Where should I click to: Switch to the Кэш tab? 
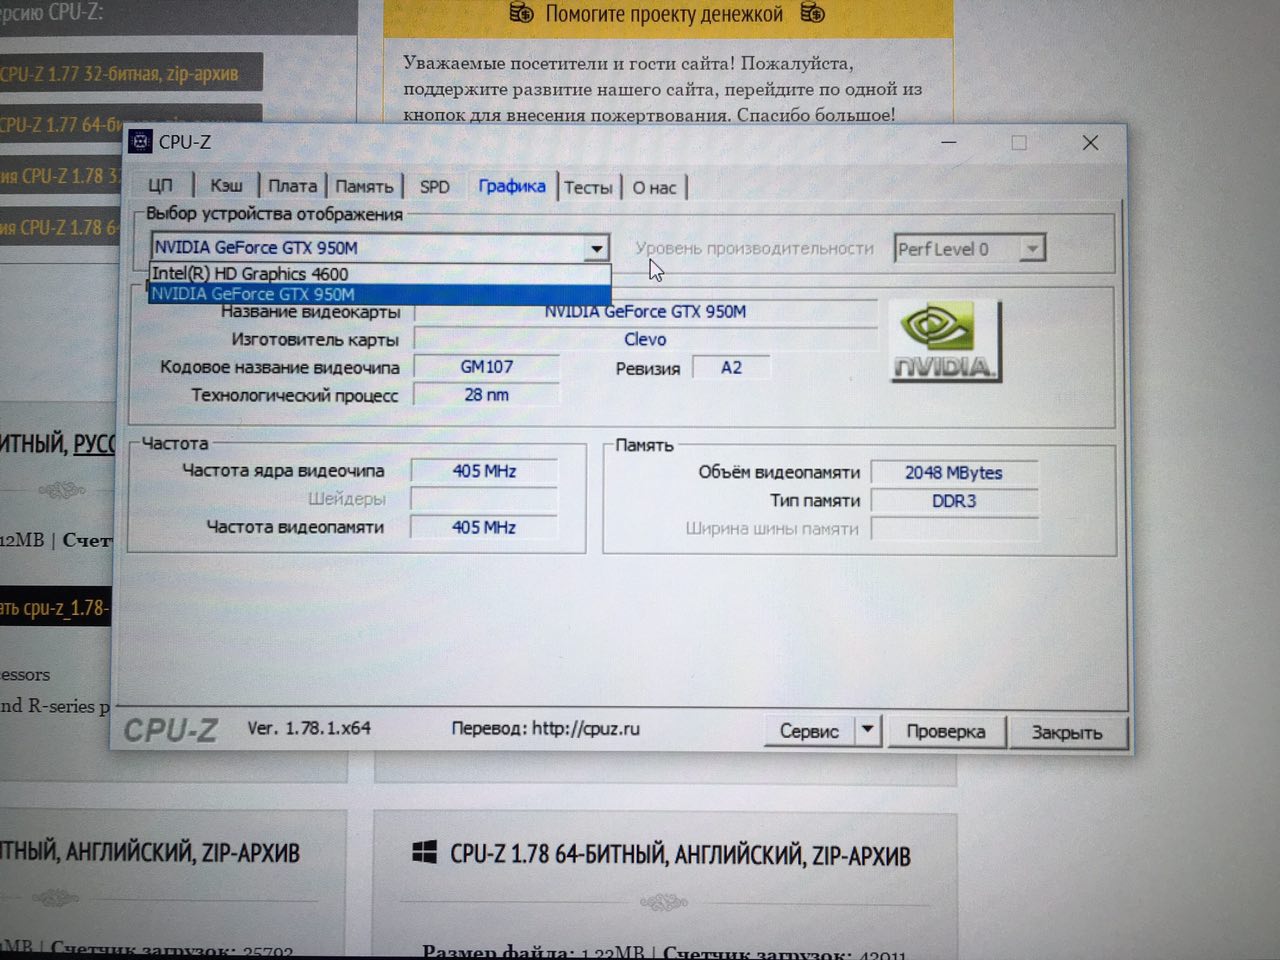point(227,186)
